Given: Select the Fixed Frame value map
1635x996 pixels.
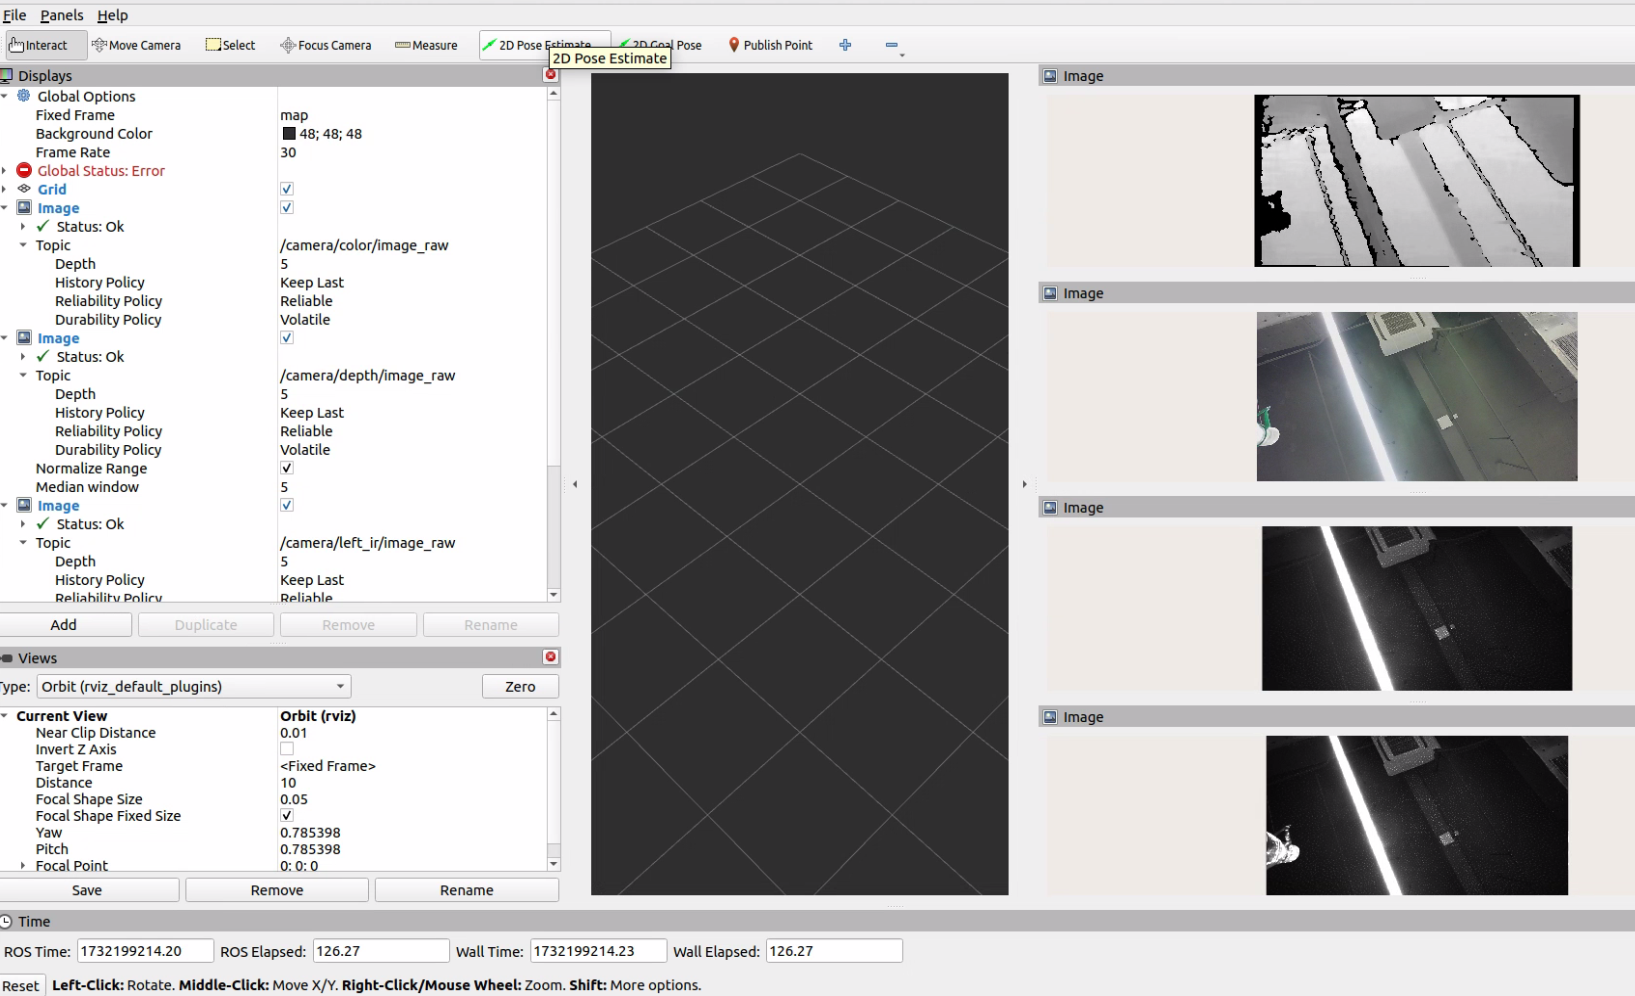Looking at the screenshot, I should (x=294, y=115).
